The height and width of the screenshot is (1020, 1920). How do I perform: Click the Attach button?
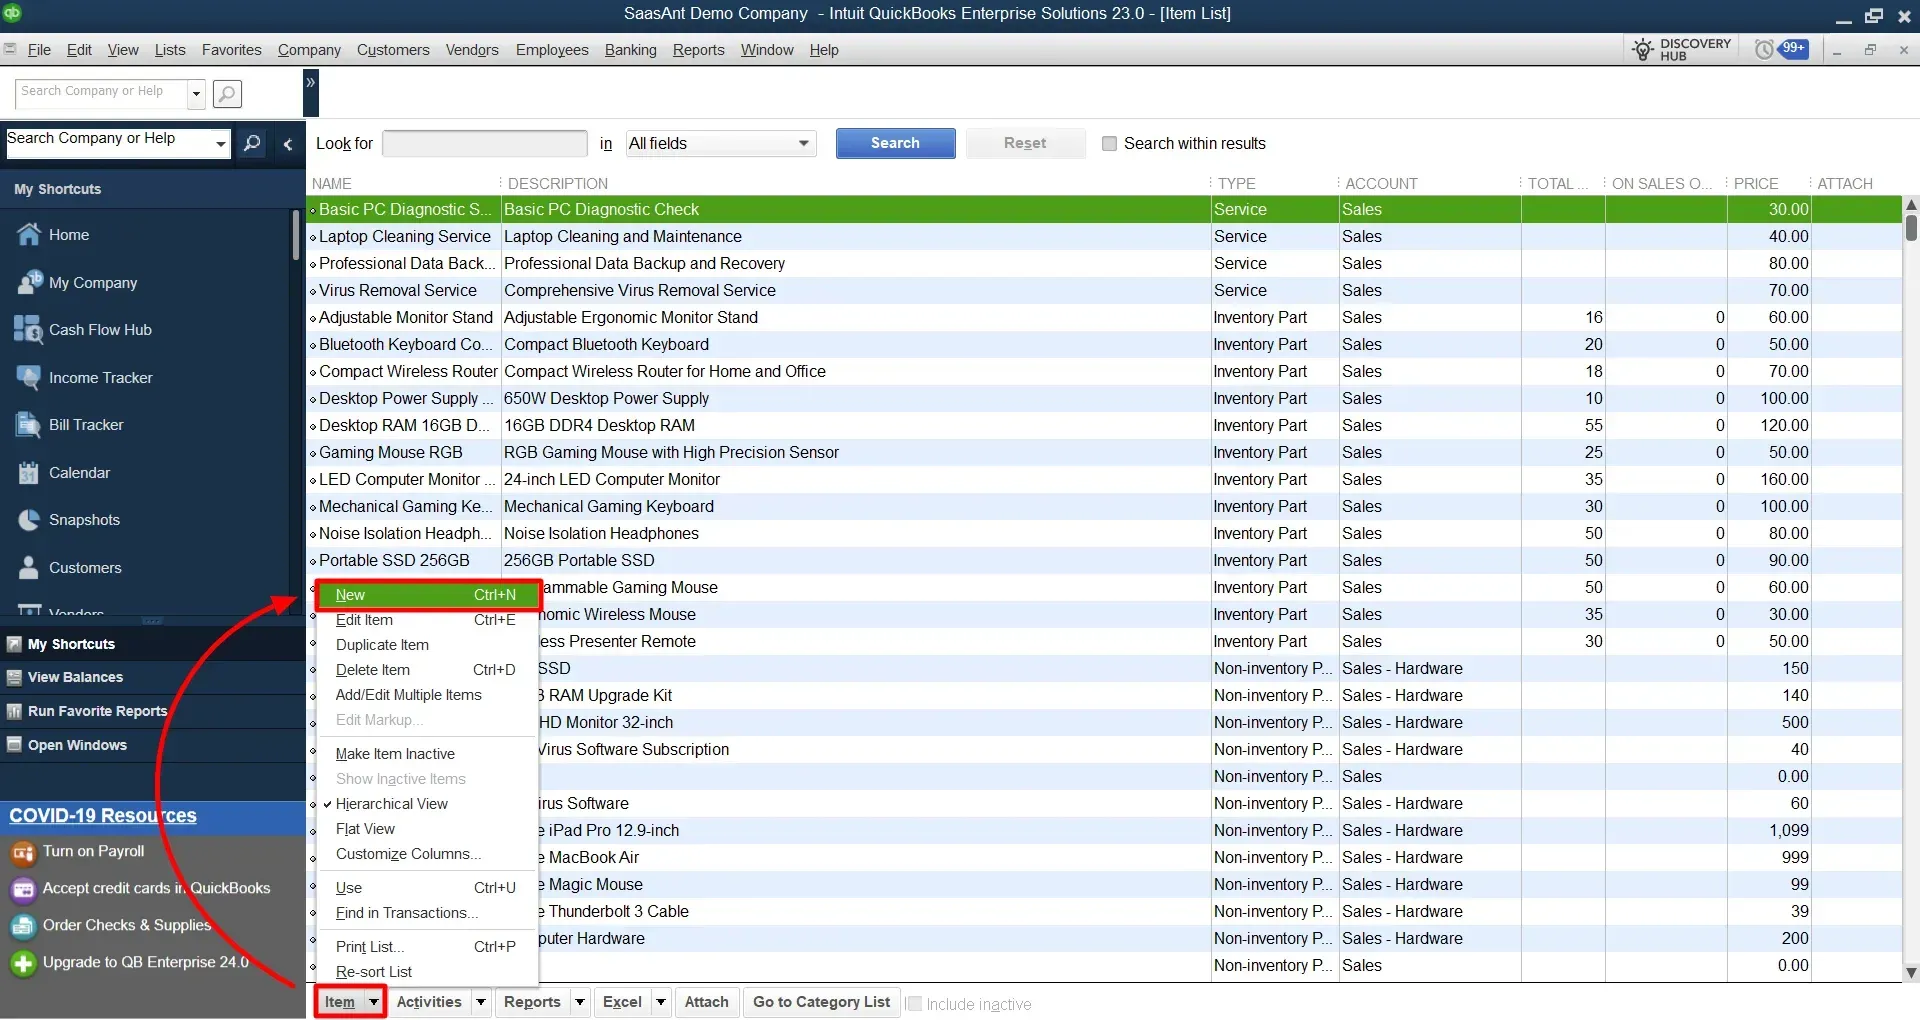(707, 1002)
